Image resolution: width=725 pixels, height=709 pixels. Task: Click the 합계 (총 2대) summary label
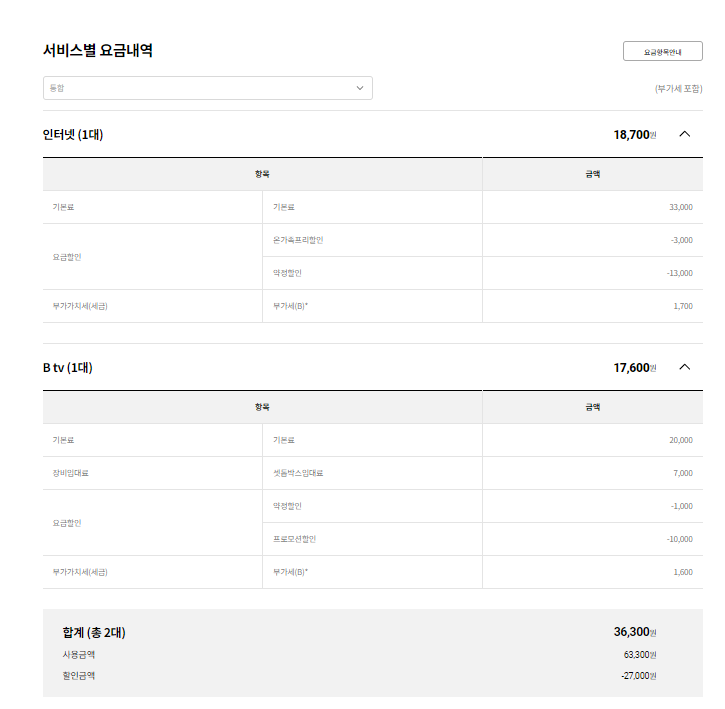(x=94, y=632)
